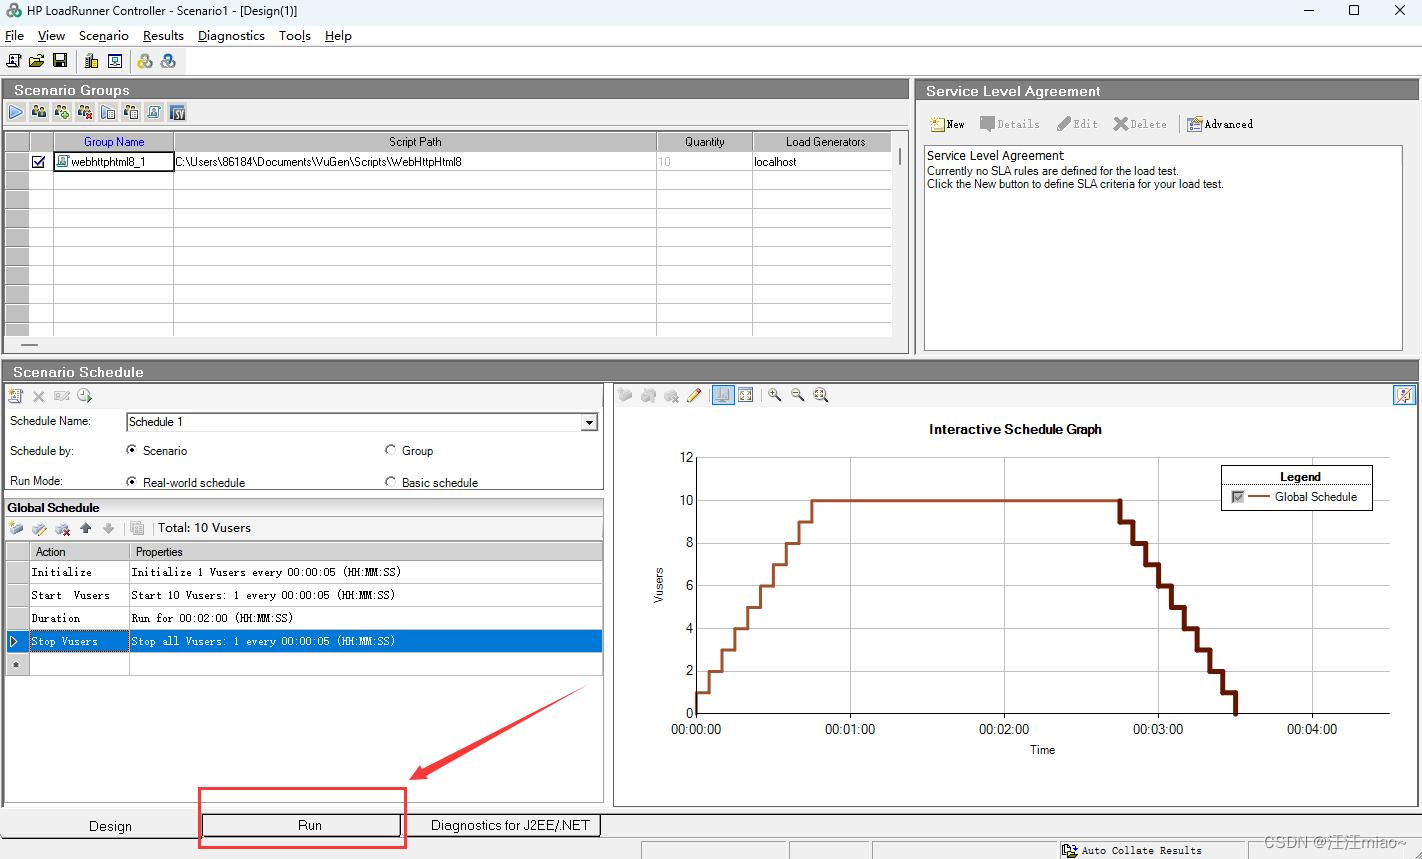This screenshot has width=1422, height=859.
Task: Select the Duration action row
Action: [x=304, y=618]
